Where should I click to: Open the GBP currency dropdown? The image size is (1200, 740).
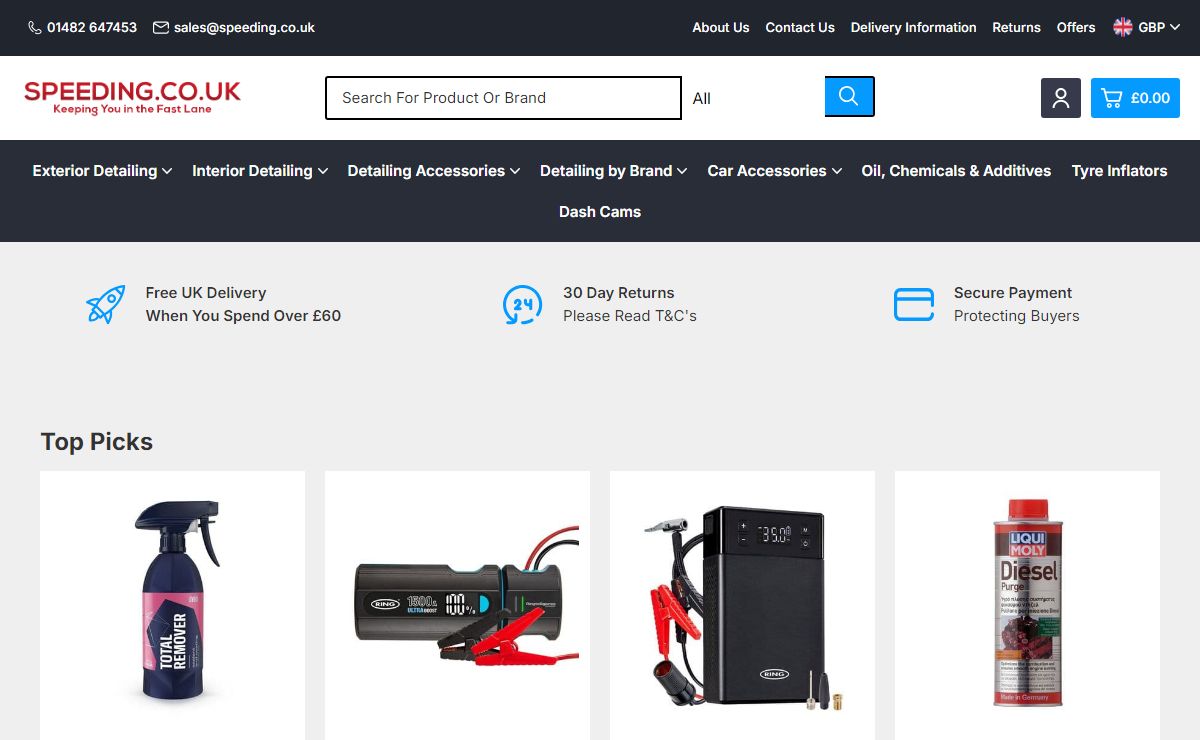point(1147,27)
